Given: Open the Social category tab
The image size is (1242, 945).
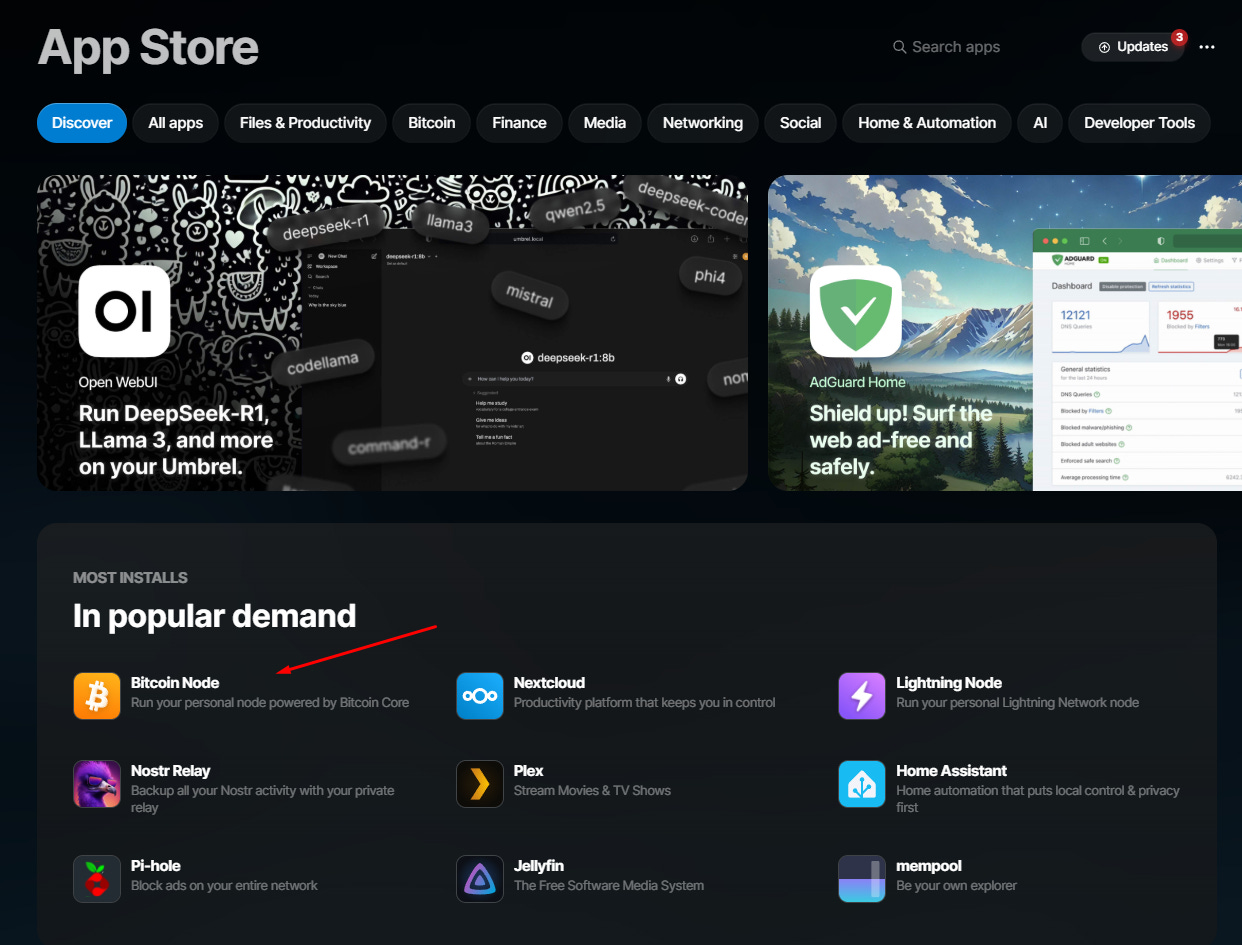Looking at the screenshot, I should pyautogui.click(x=800, y=123).
